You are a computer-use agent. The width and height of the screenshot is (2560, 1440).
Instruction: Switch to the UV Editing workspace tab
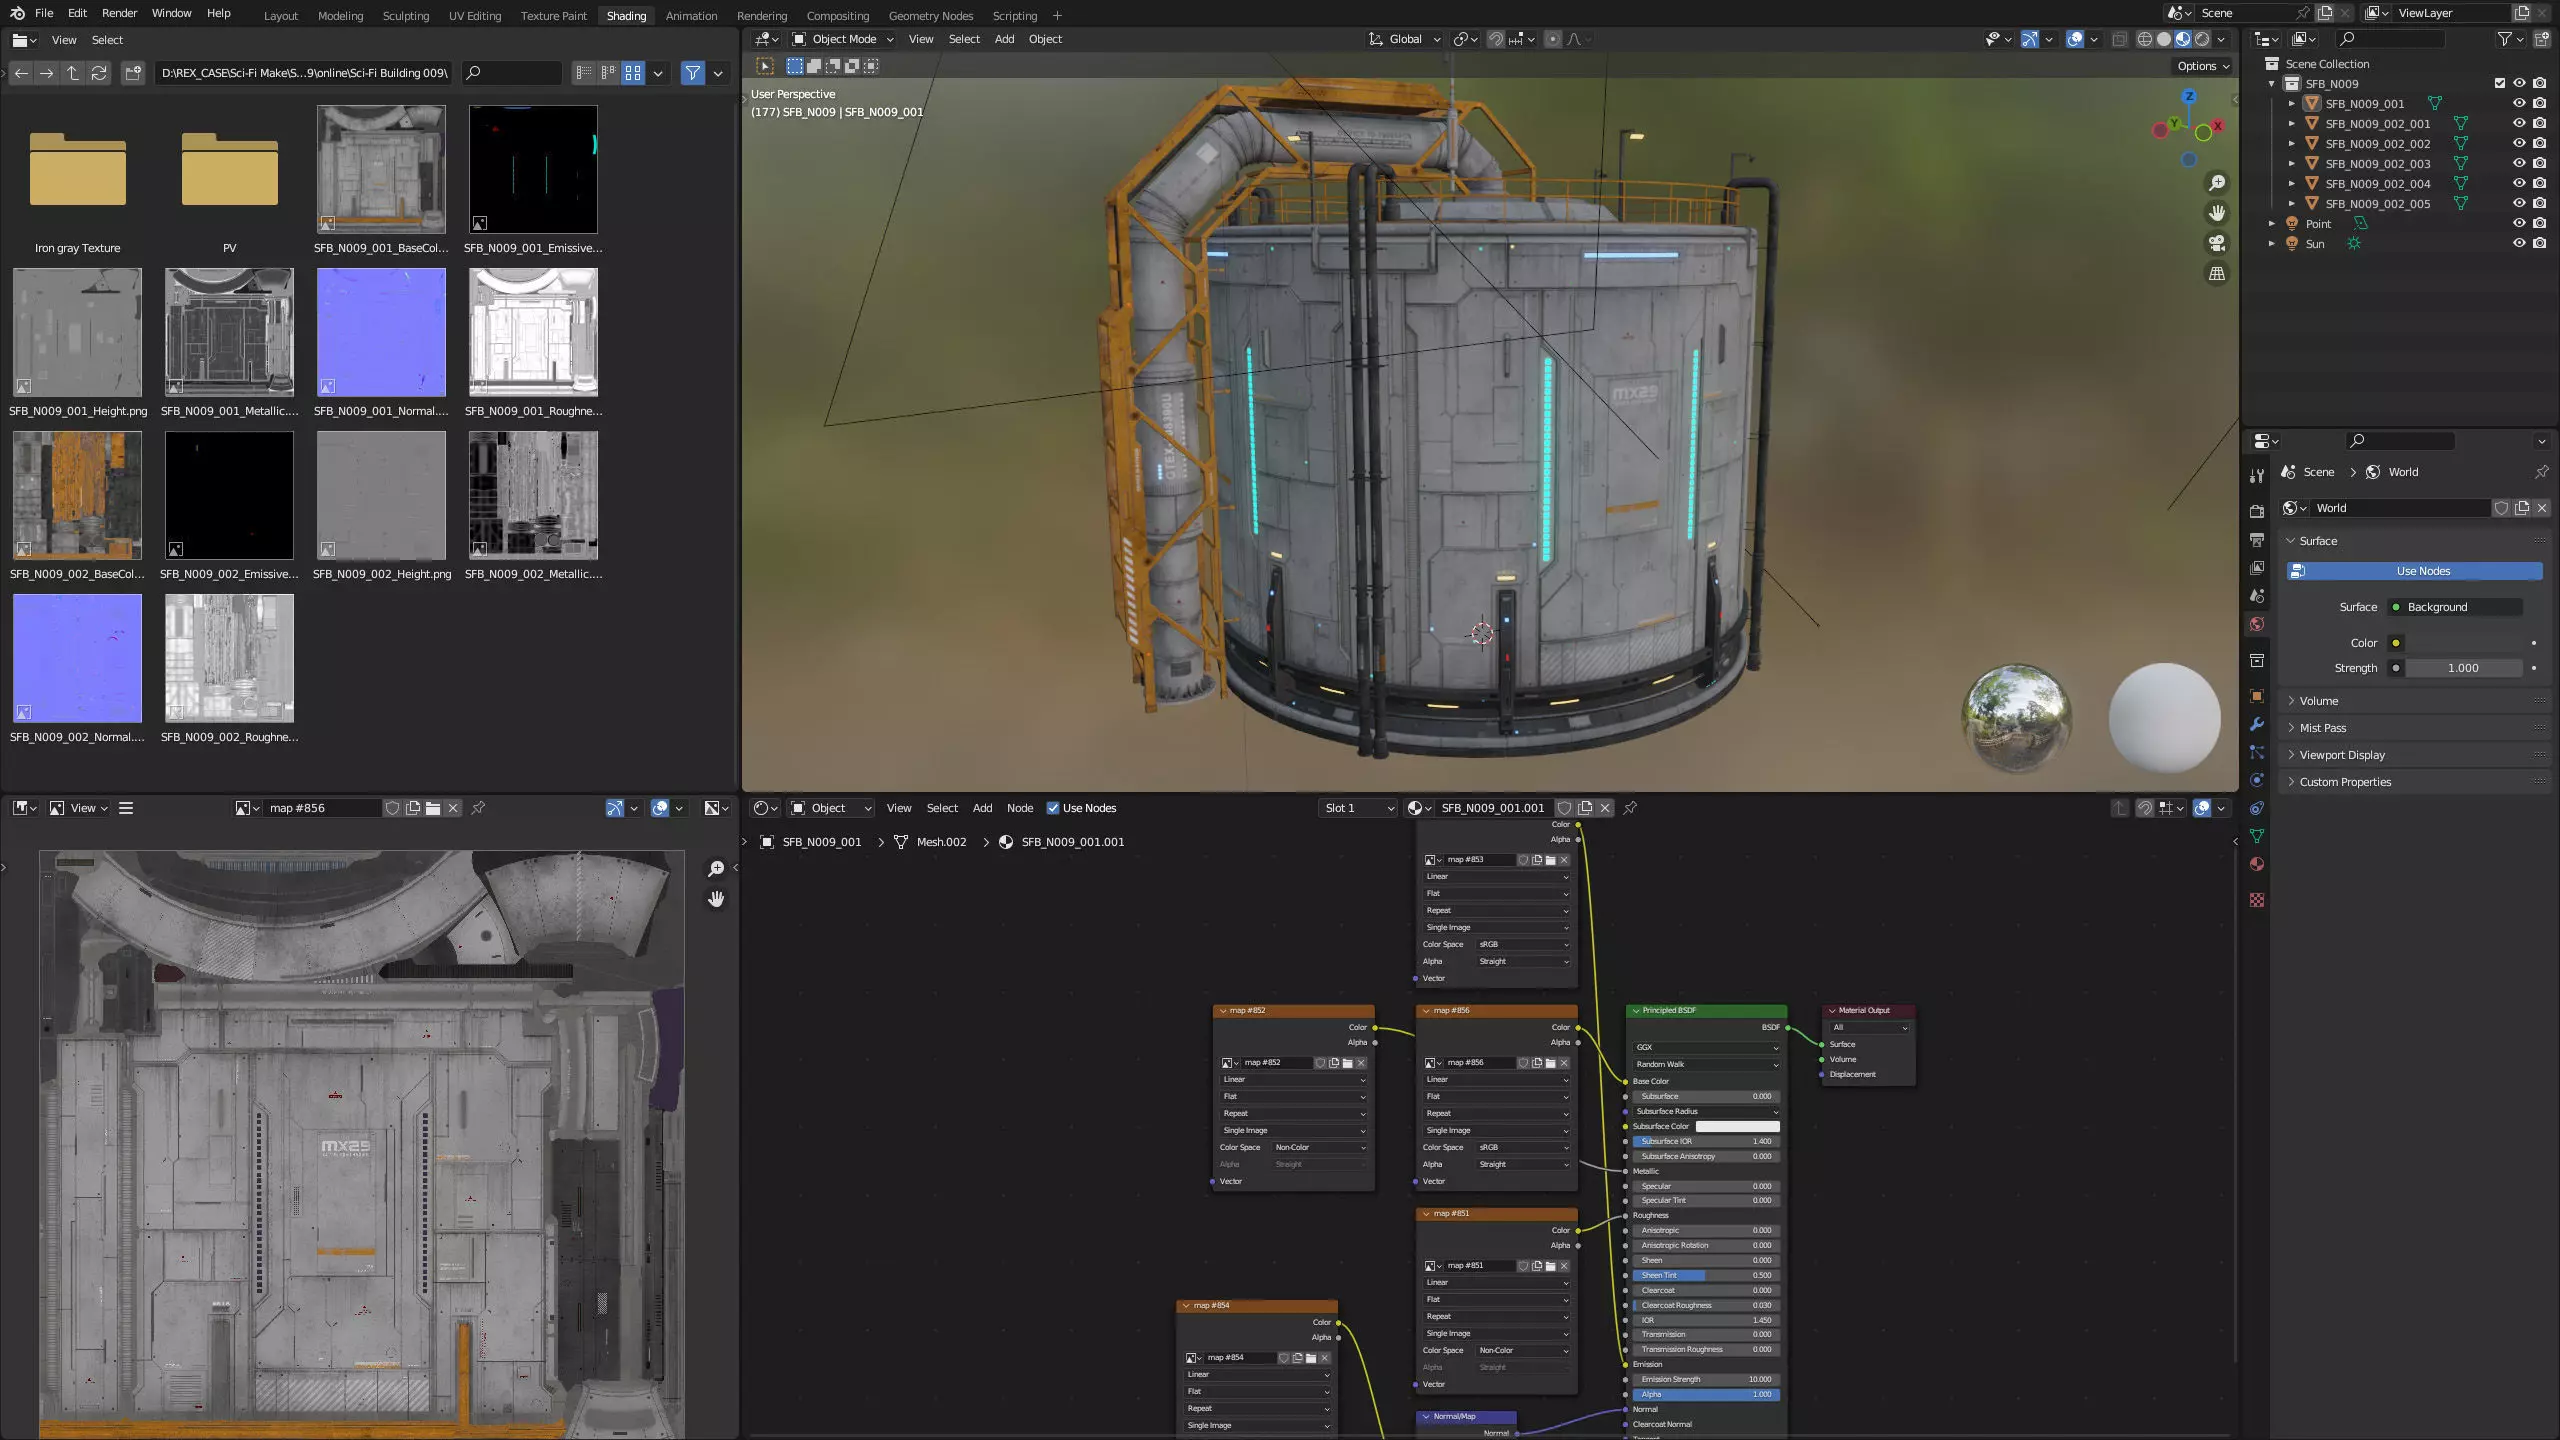tap(474, 15)
